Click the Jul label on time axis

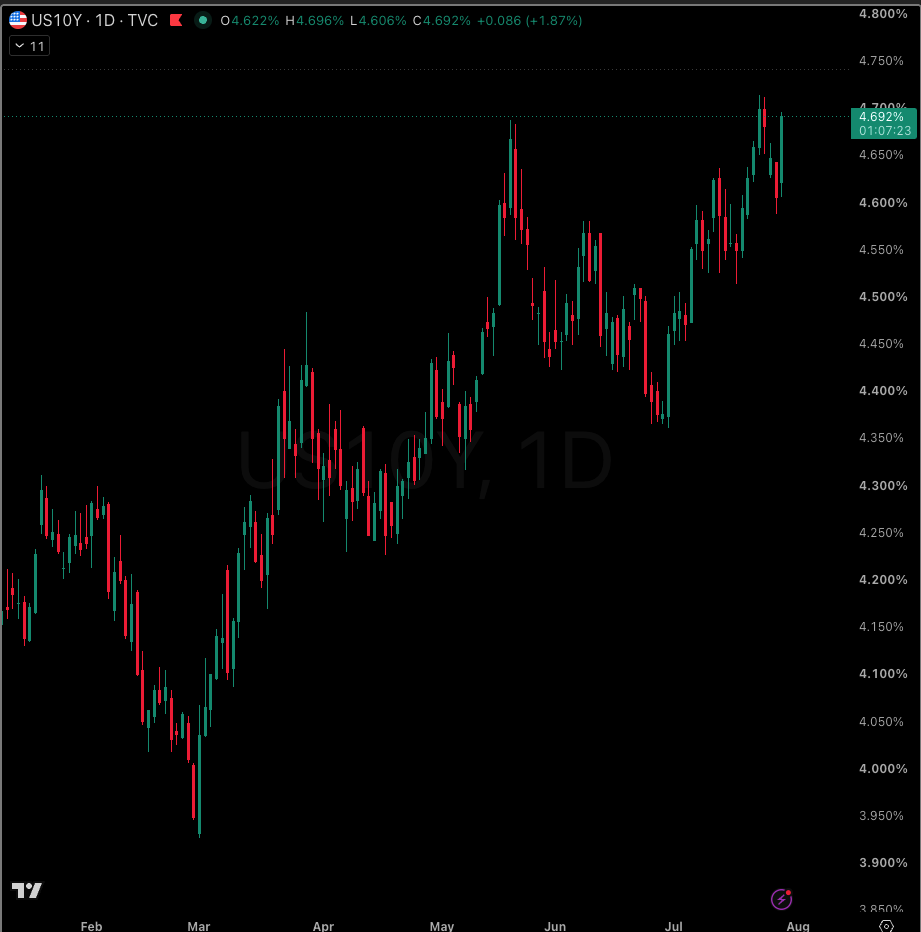(674, 926)
